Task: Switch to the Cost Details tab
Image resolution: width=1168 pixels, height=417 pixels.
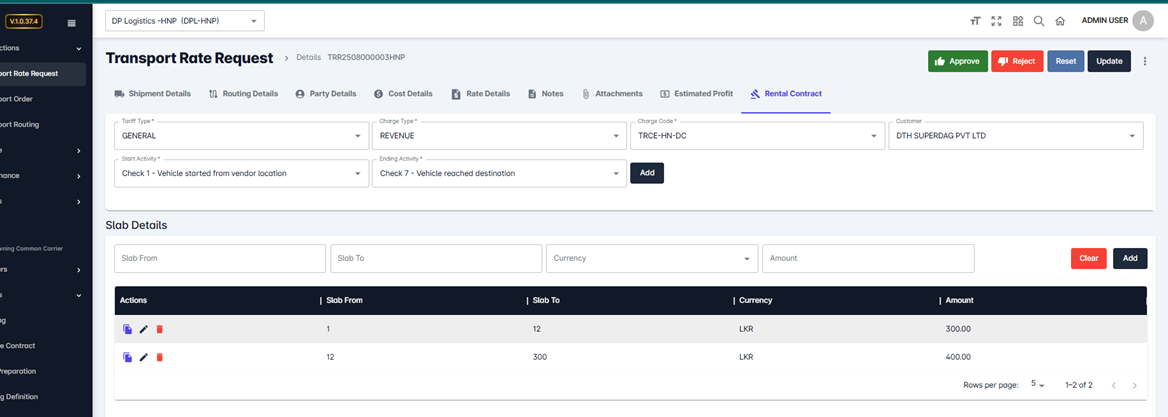Action: (x=403, y=94)
